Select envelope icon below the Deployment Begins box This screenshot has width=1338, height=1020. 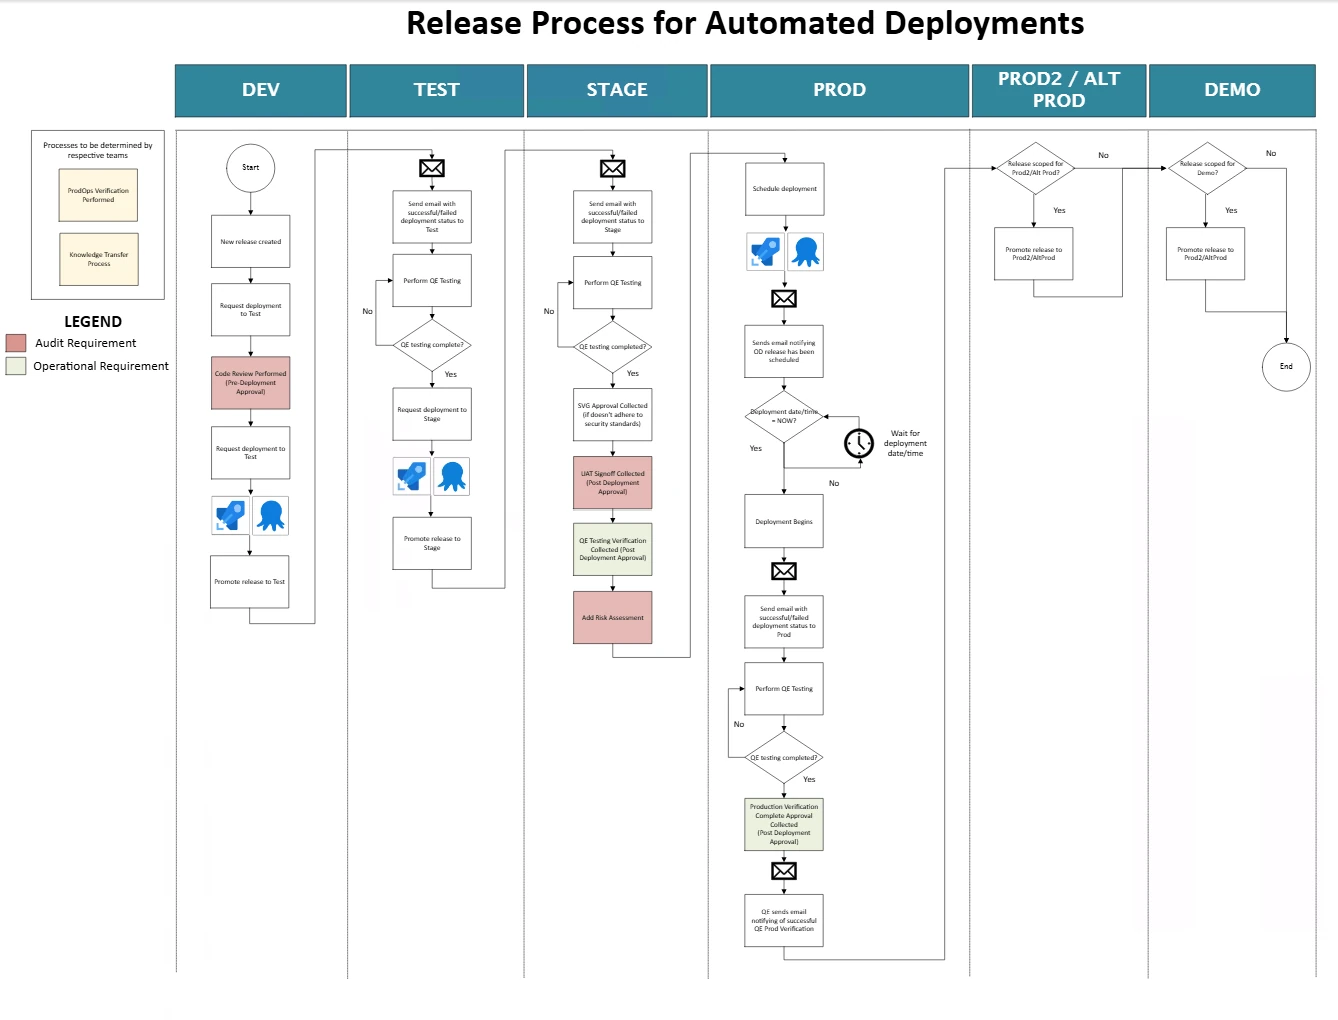(784, 571)
